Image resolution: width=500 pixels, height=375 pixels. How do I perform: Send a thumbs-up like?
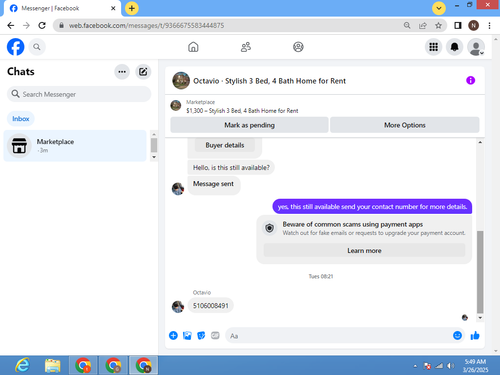click(x=475, y=335)
